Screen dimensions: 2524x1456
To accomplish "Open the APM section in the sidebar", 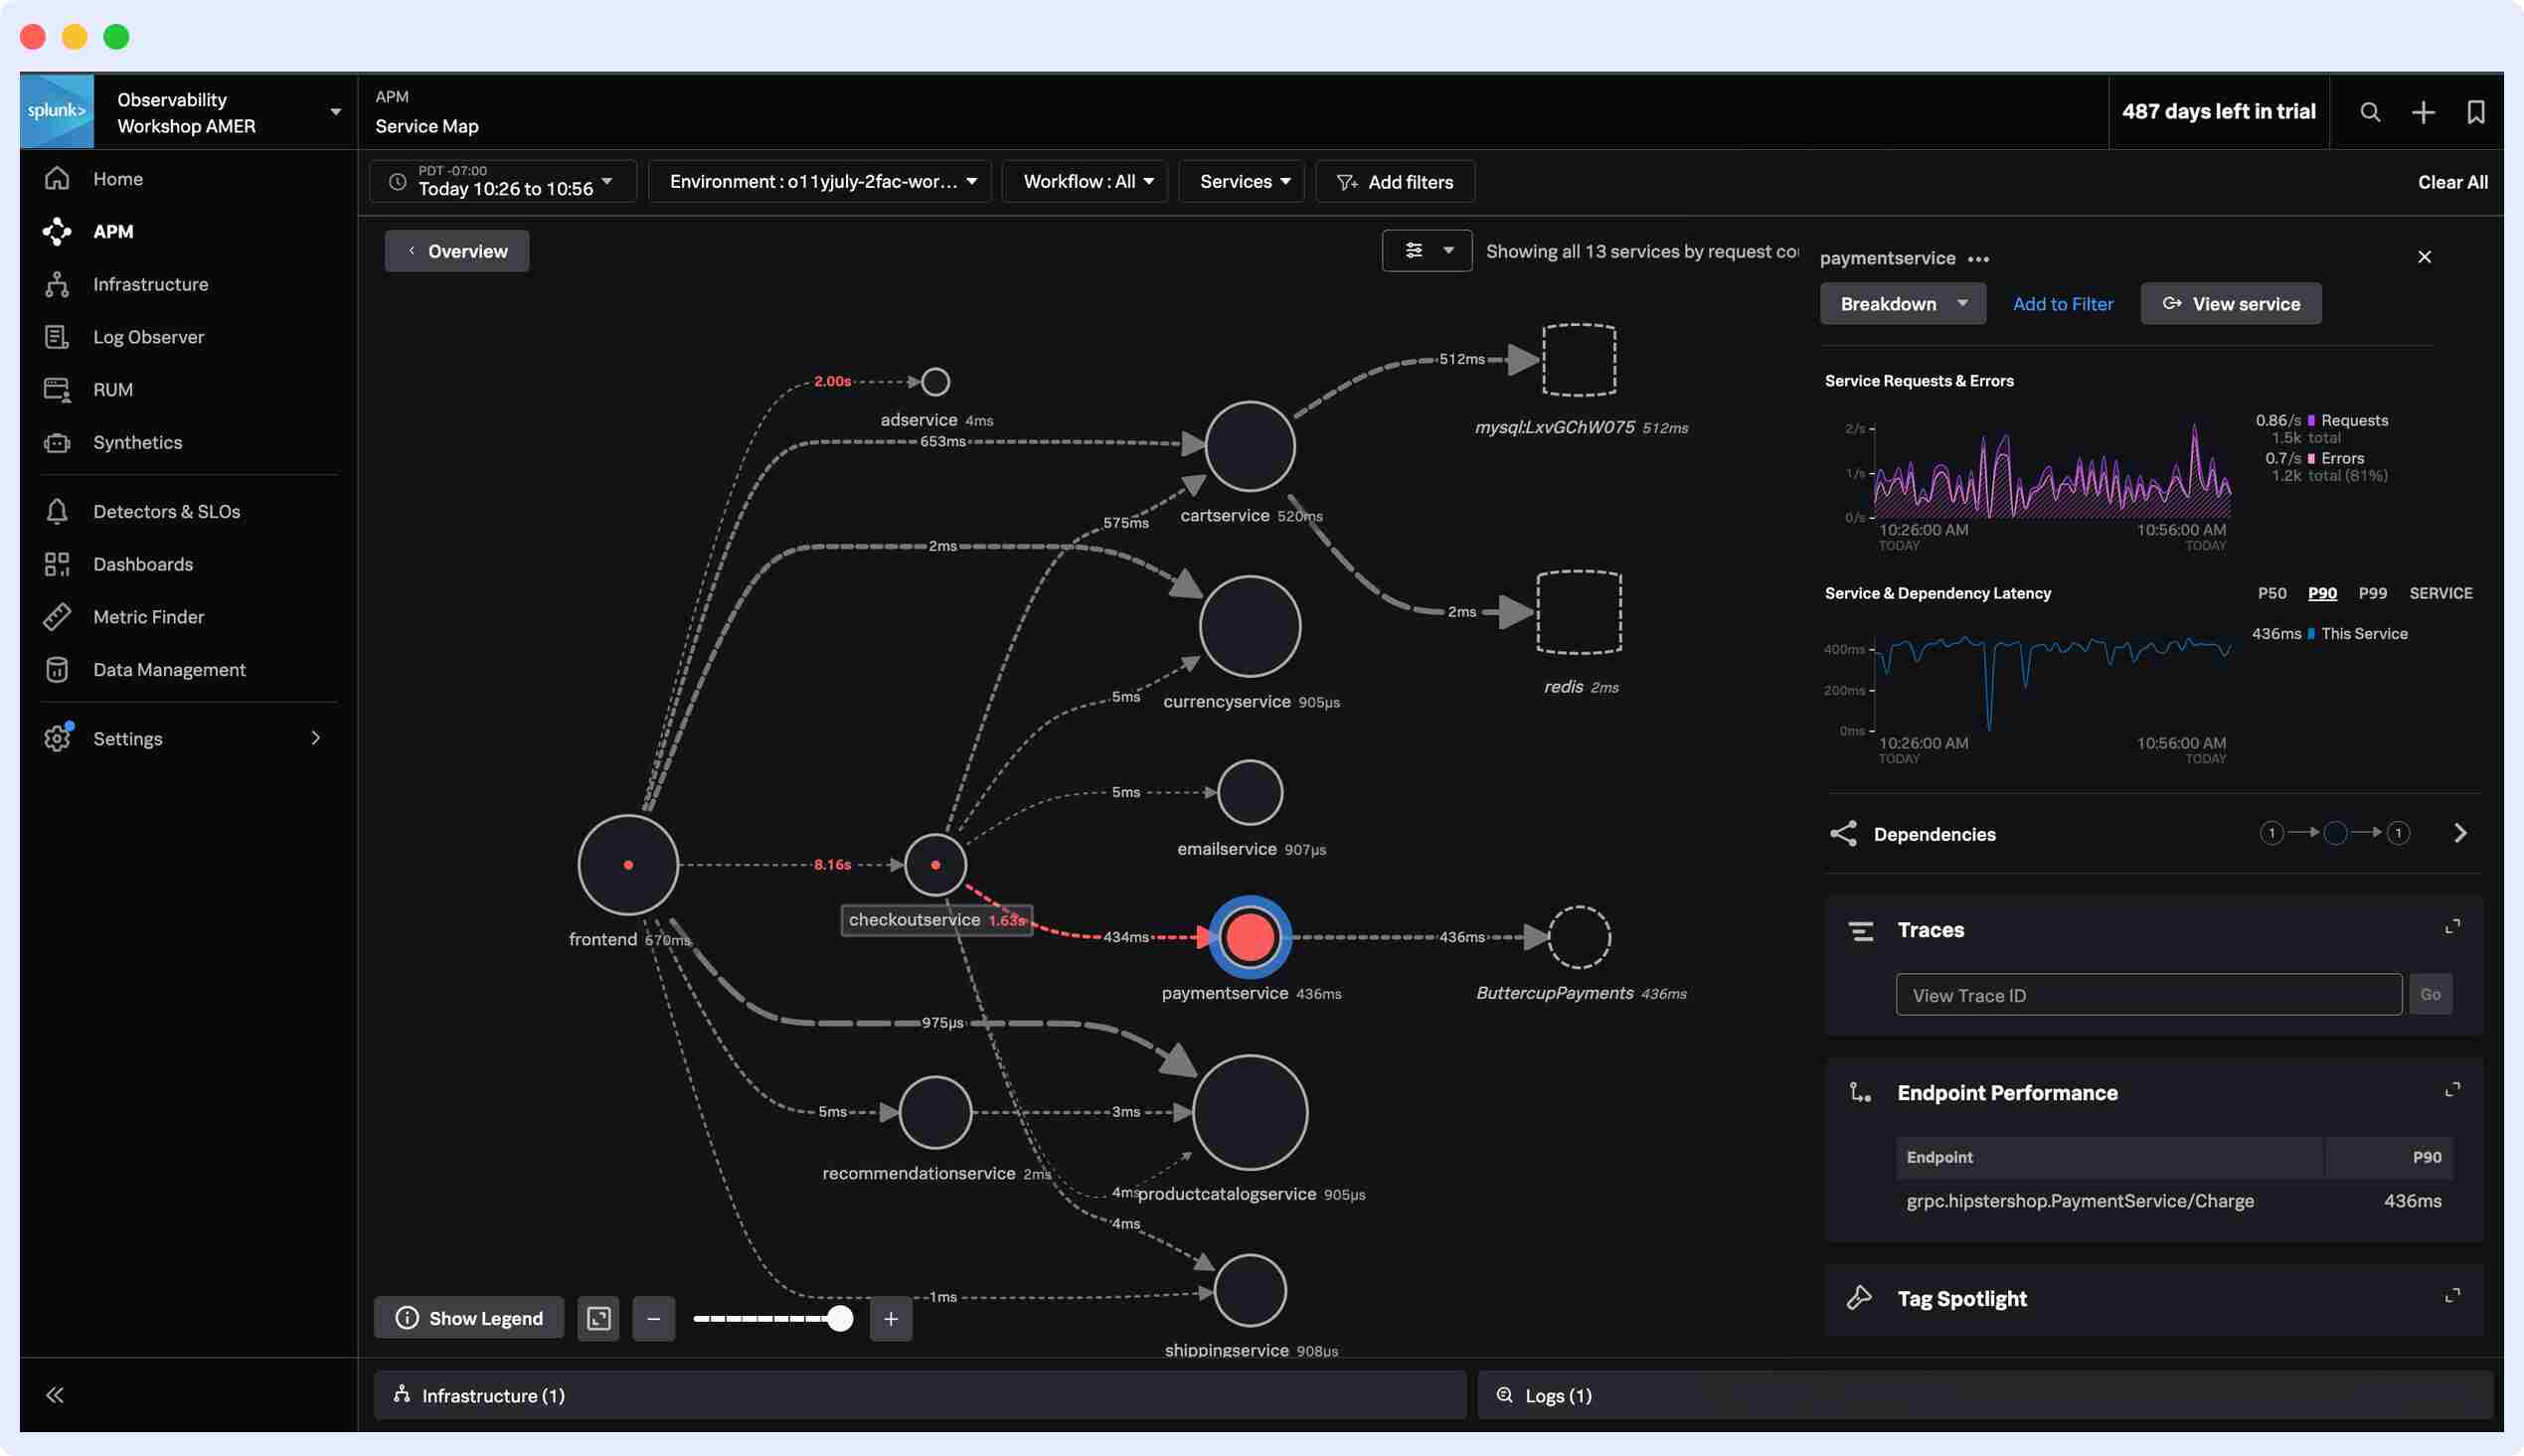I will pos(112,231).
